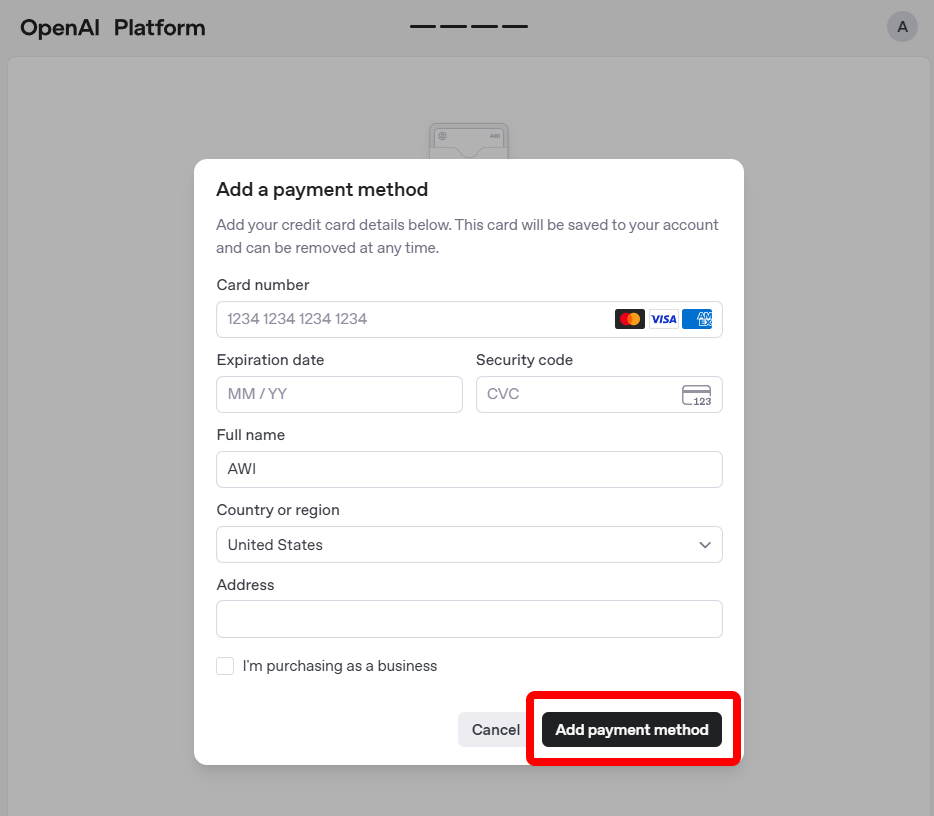Screen dimensions: 934x816
Task: Click the Add a payment method heading
Action: tap(322, 189)
